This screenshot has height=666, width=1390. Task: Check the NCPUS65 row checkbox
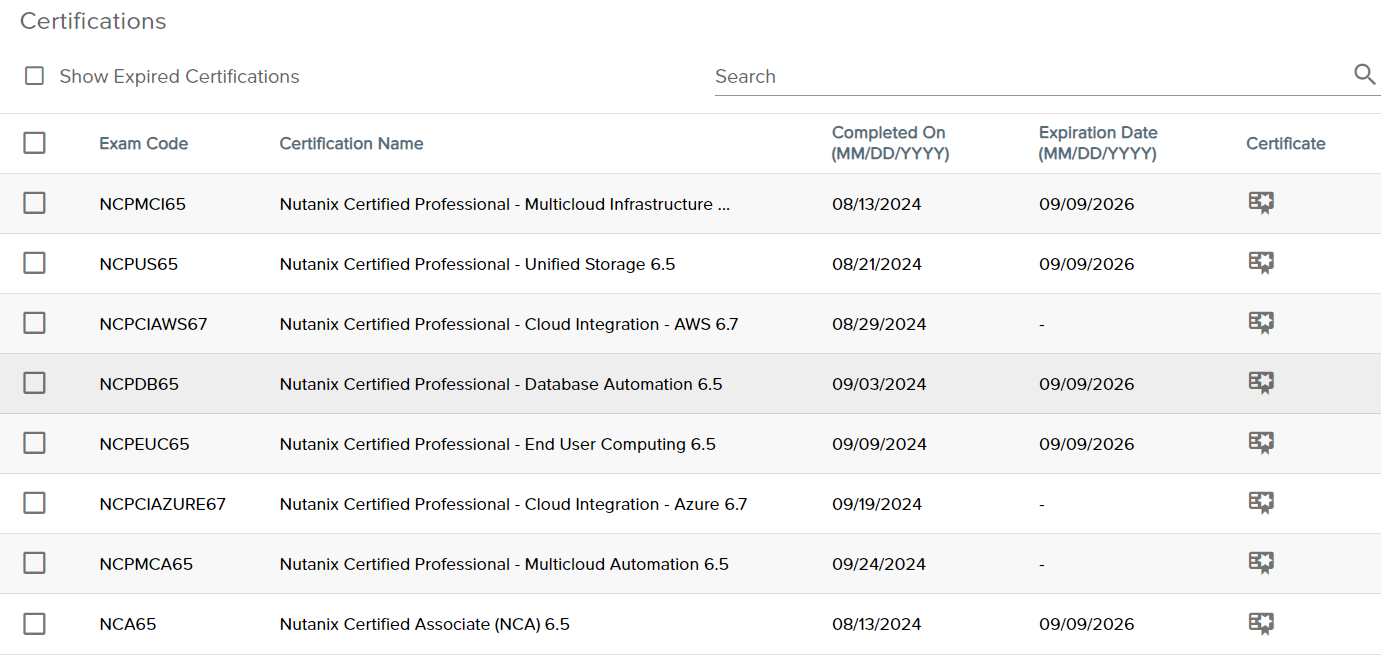click(34, 263)
